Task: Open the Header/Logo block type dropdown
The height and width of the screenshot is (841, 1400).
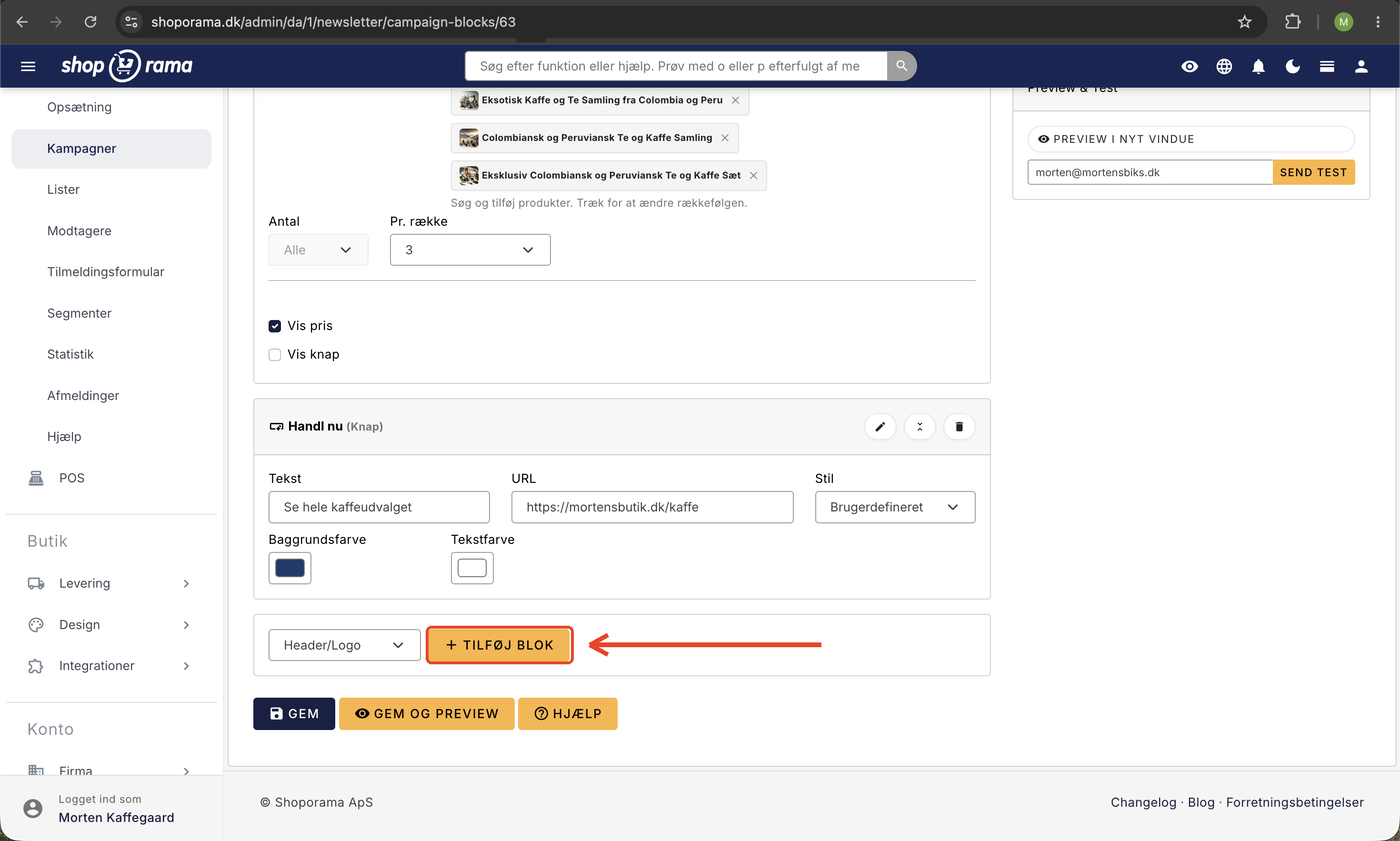Action: click(x=344, y=645)
